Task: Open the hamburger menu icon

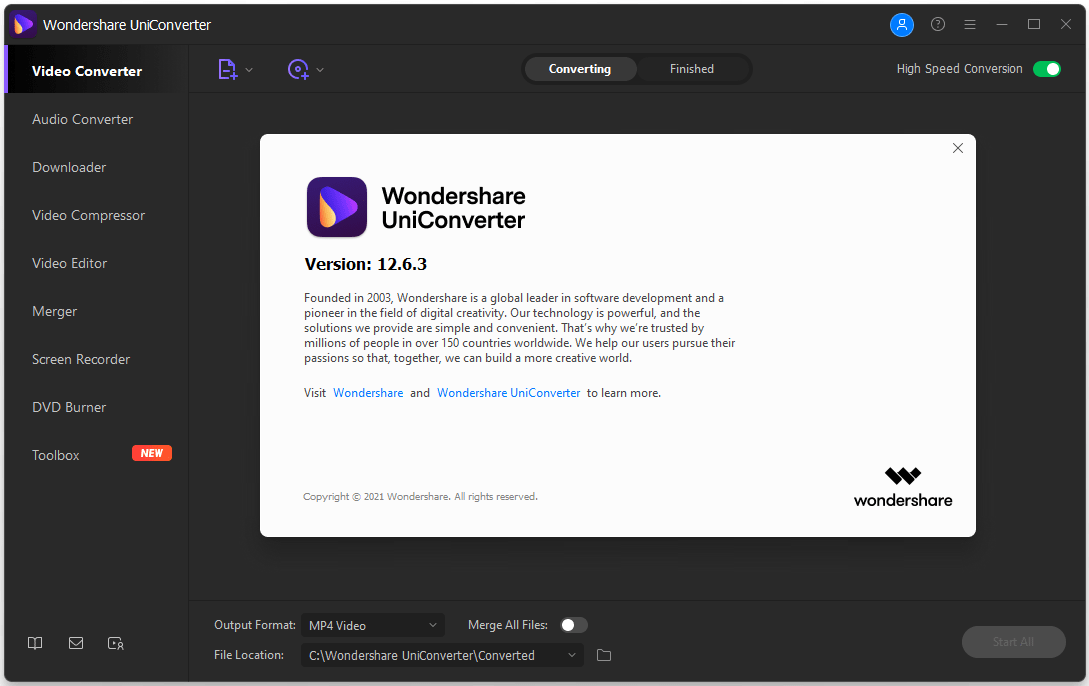Action: 970,24
